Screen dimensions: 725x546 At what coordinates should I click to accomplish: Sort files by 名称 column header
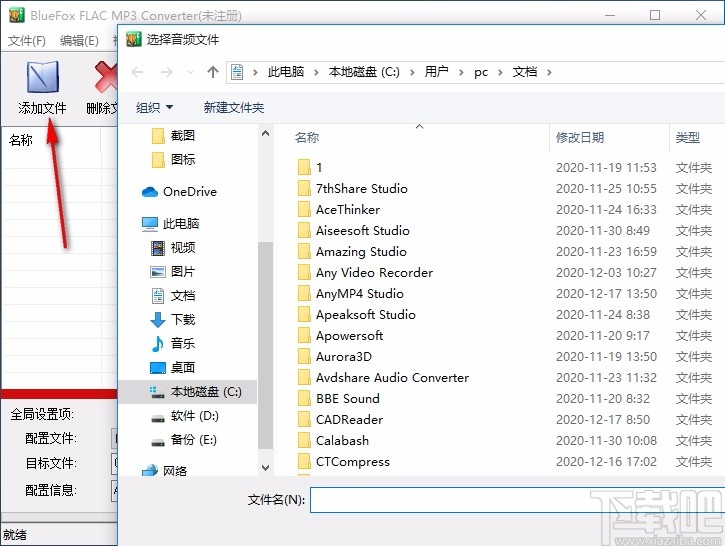pos(307,137)
